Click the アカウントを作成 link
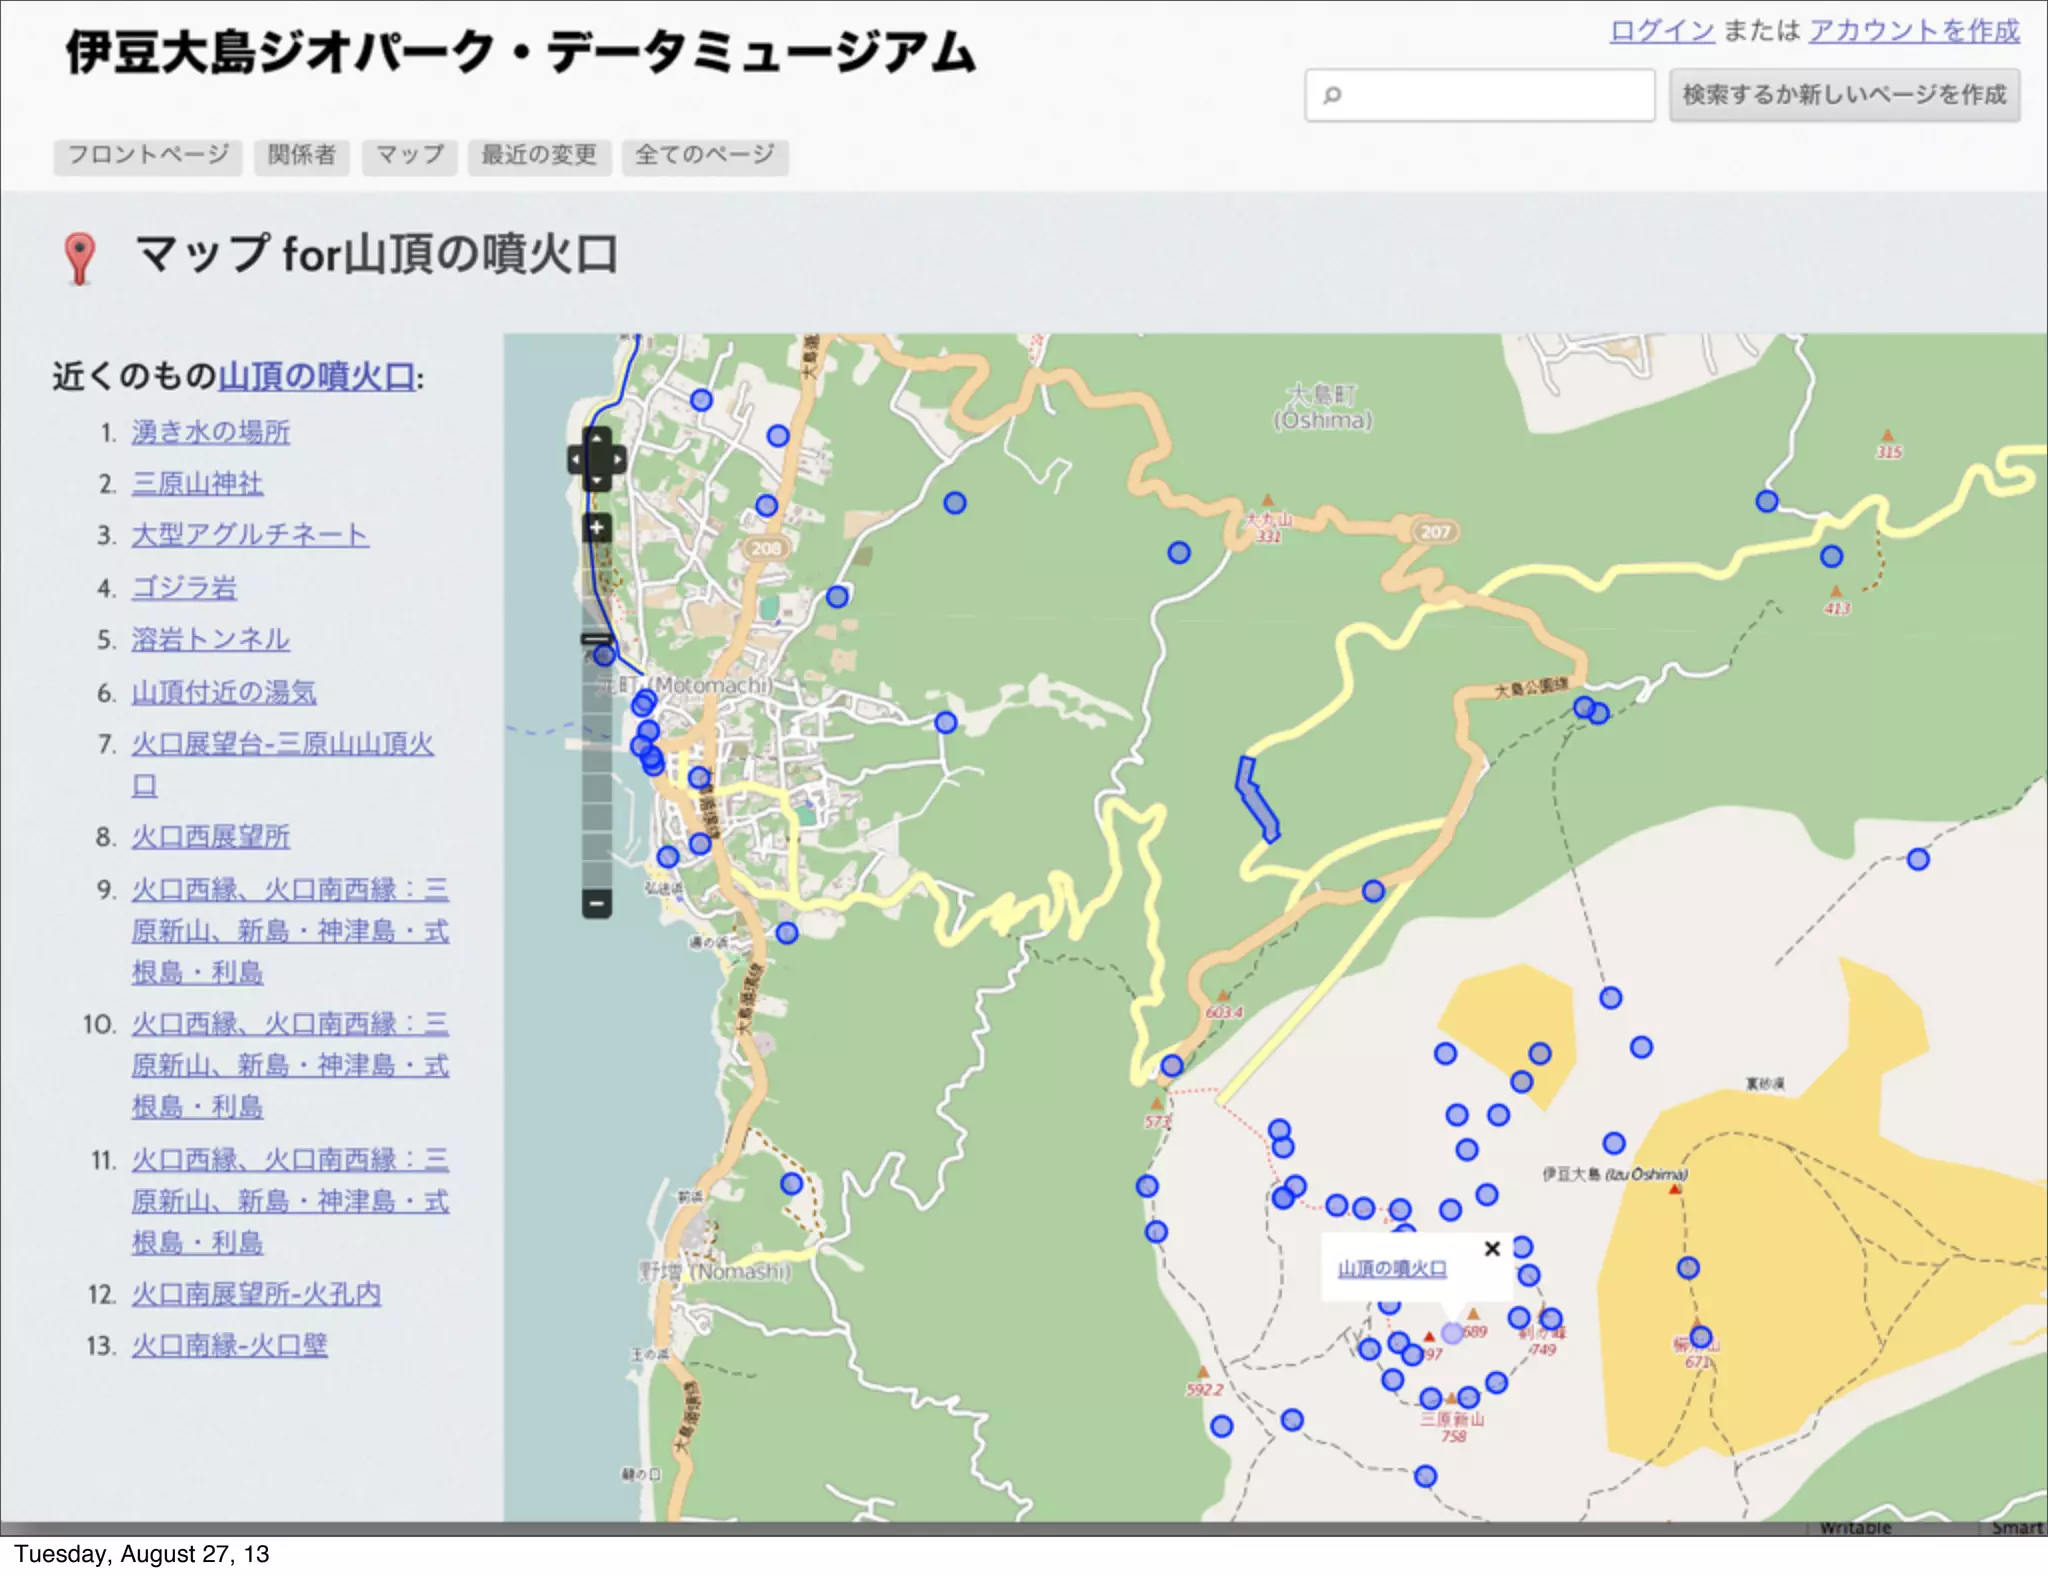 1914,31
